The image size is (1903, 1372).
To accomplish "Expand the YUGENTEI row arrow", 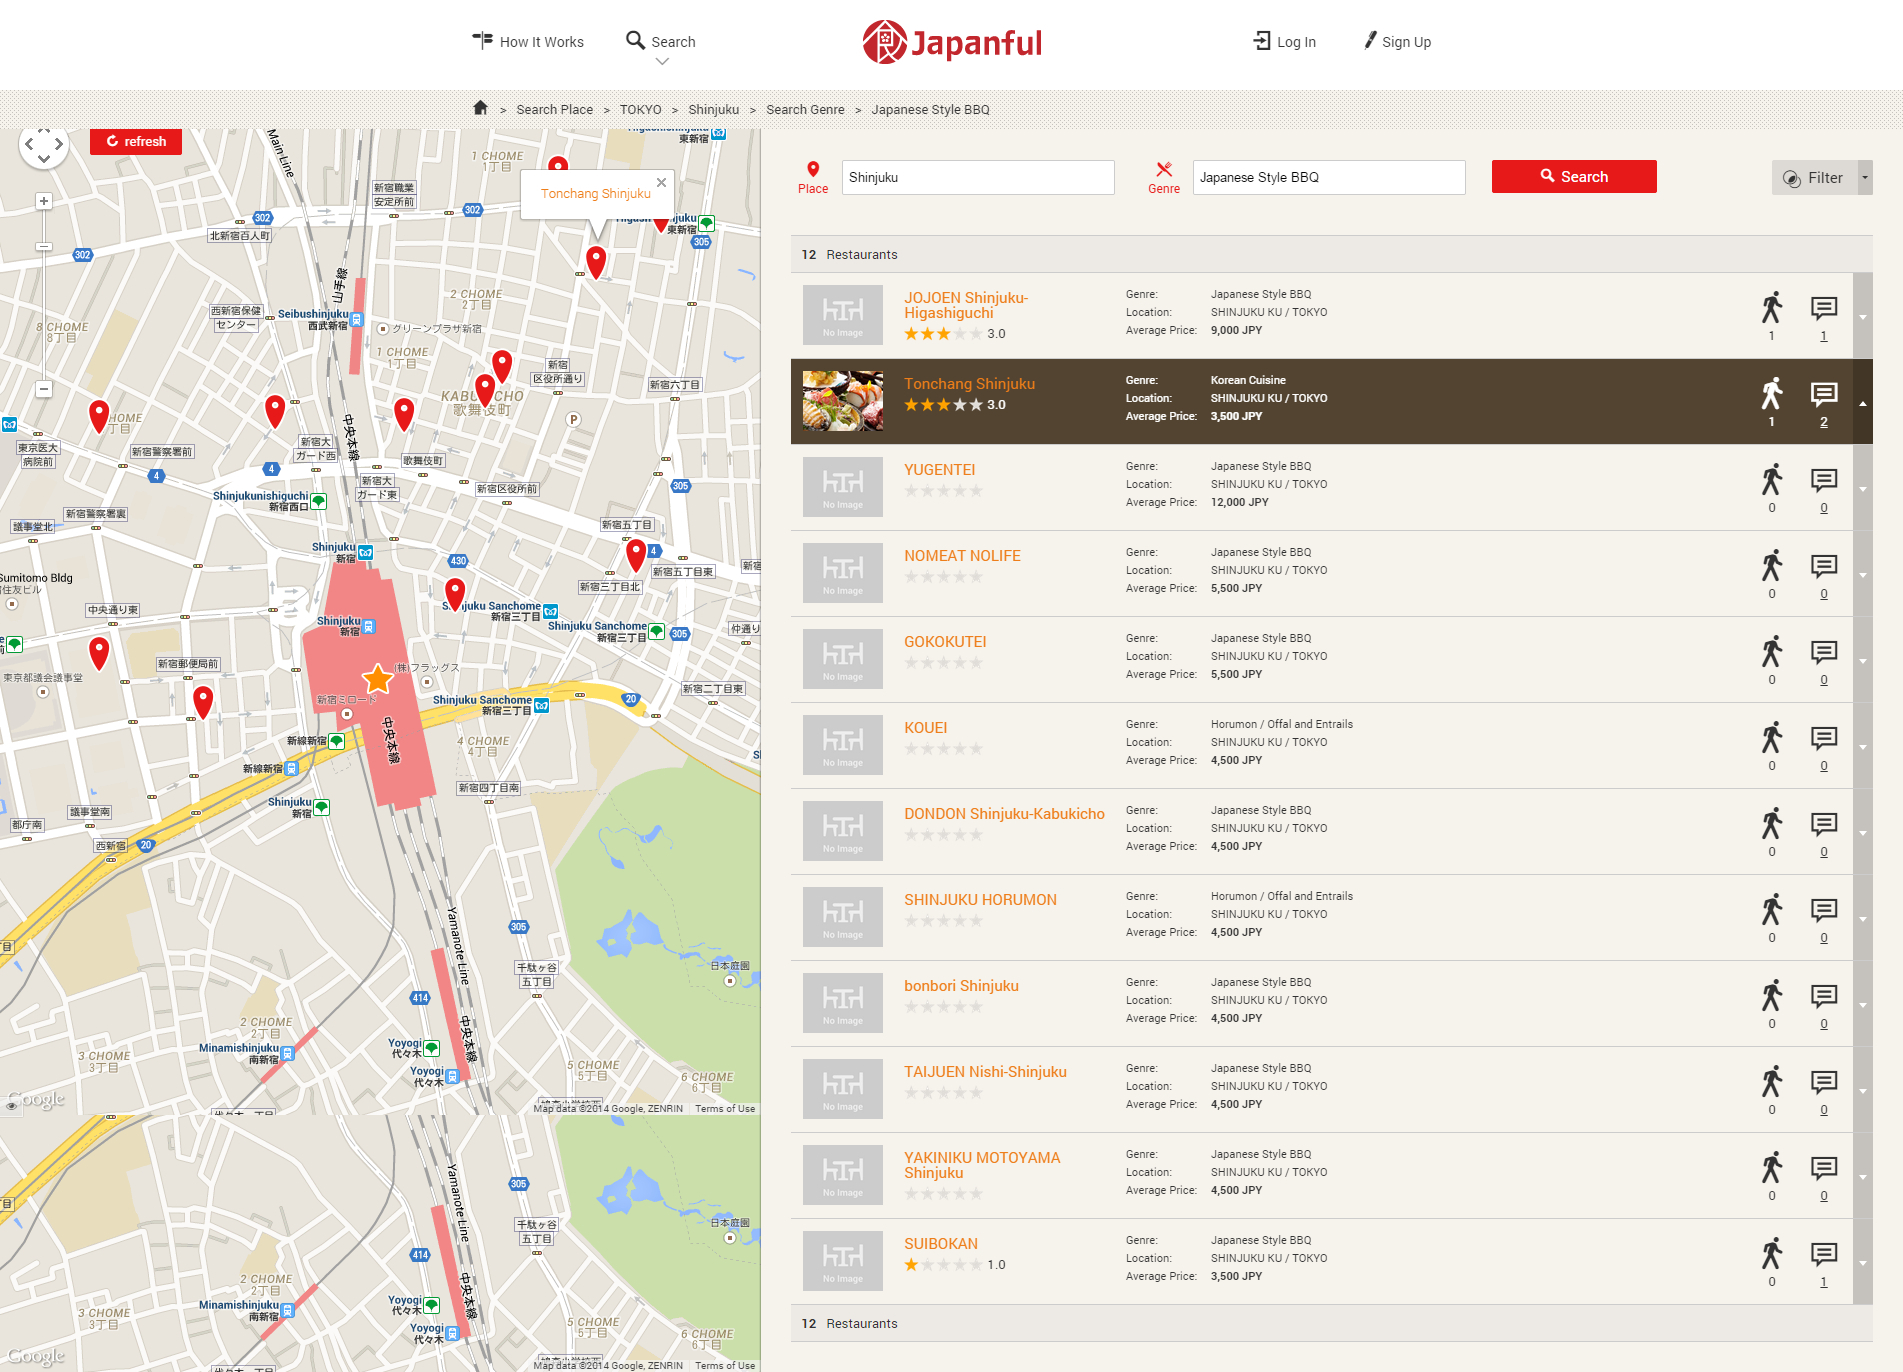I will pos(1863,488).
